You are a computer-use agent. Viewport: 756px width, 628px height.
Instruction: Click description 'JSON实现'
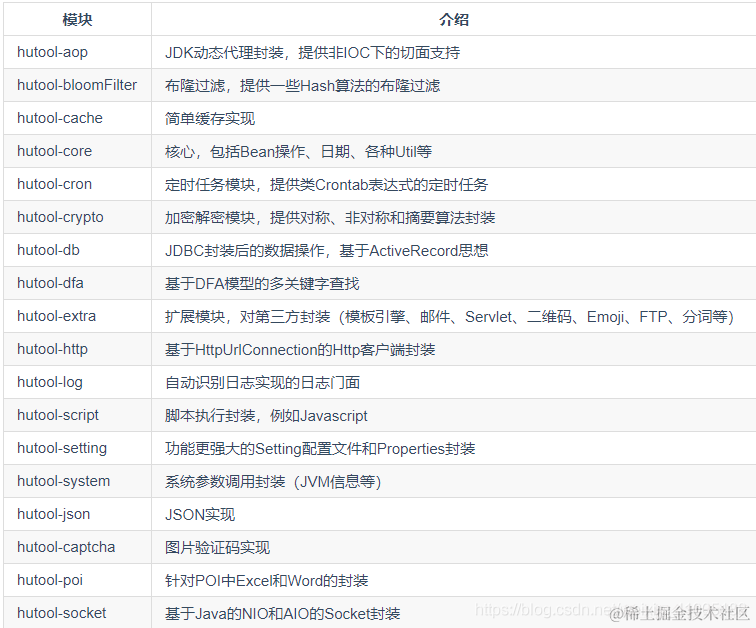[200, 515]
